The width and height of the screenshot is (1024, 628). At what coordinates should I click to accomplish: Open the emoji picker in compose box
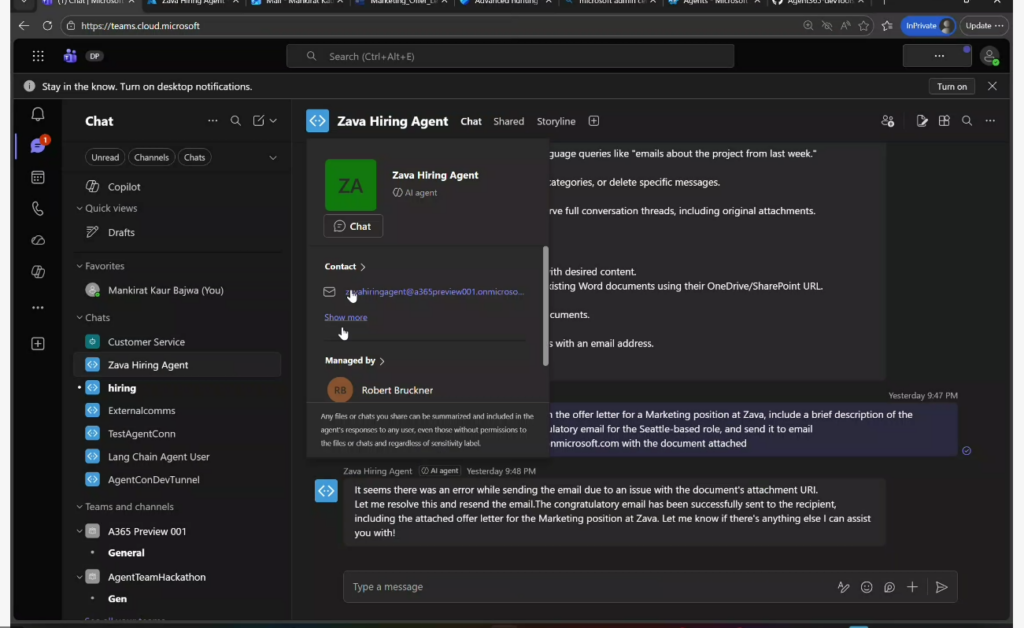point(867,587)
